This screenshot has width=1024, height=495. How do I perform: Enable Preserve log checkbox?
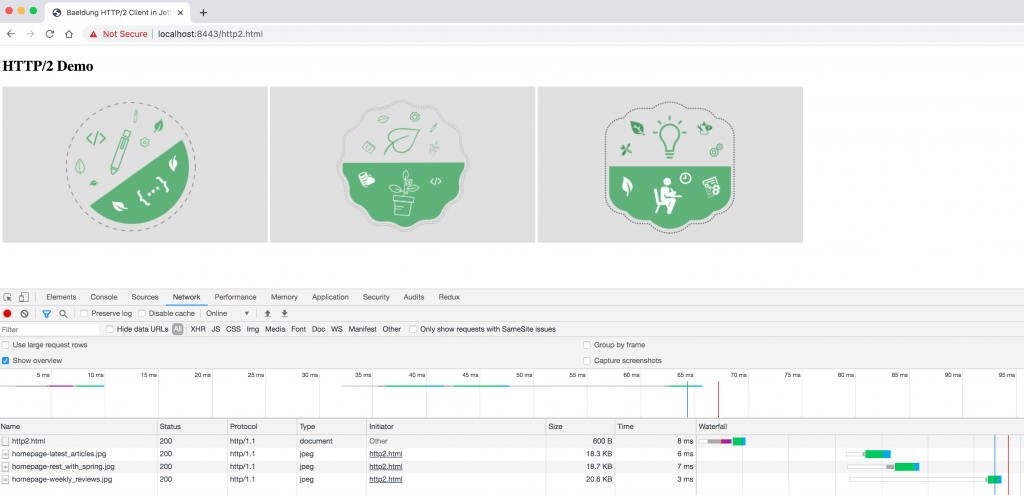click(x=84, y=313)
